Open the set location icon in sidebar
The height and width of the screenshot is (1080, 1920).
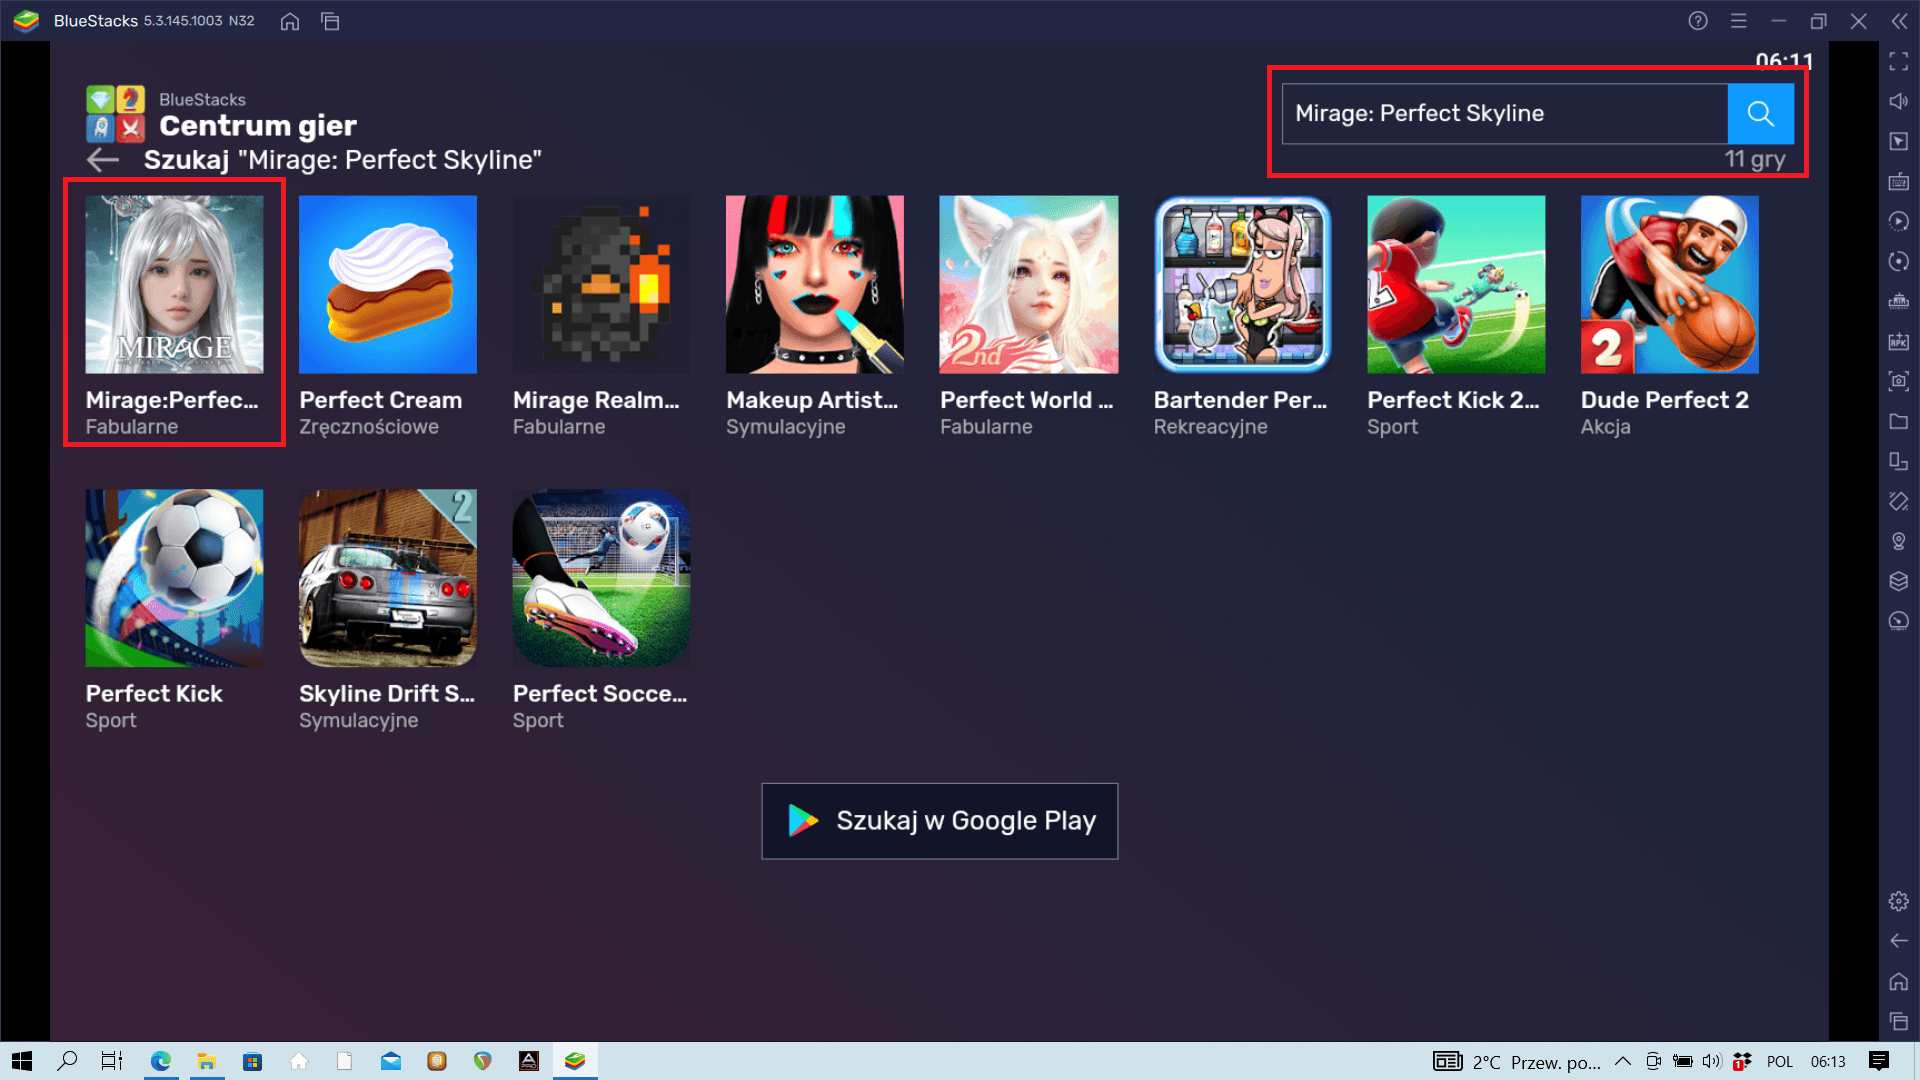point(1899,541)
